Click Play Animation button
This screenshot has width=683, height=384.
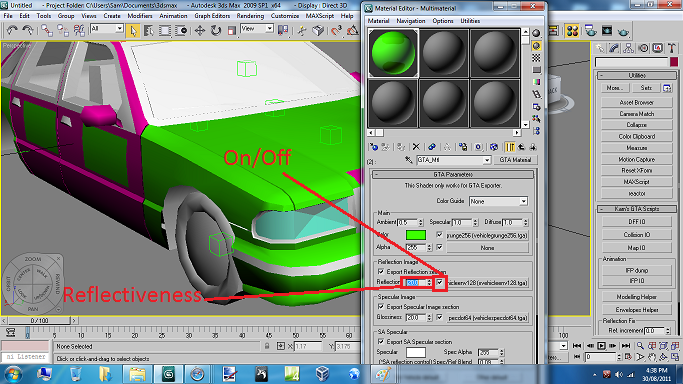tap(602, 346)
